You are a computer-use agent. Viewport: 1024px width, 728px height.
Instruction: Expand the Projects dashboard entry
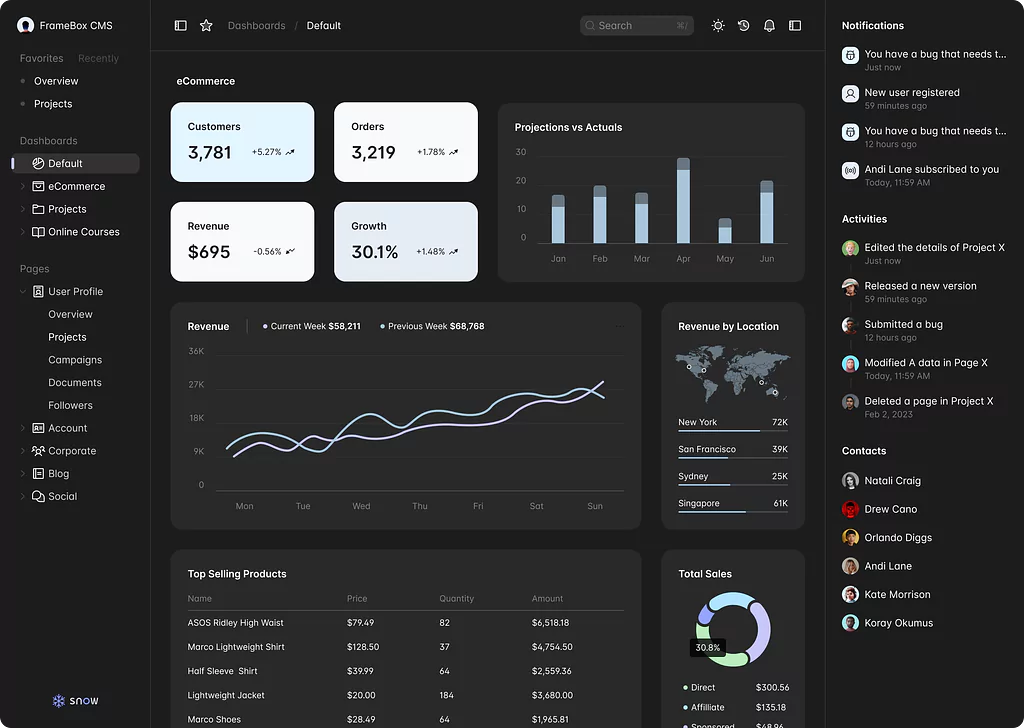pos(22,209)
